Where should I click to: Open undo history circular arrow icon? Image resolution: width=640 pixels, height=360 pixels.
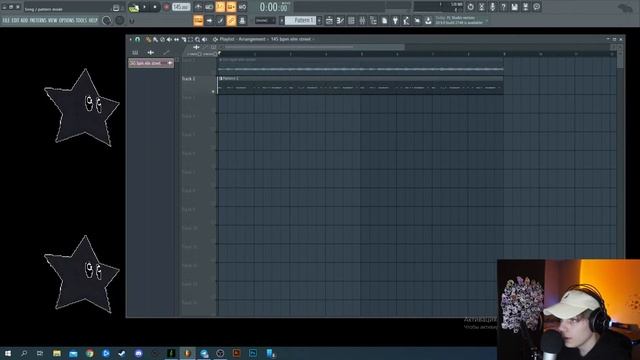pyautogui.click(x=471, y=7)
